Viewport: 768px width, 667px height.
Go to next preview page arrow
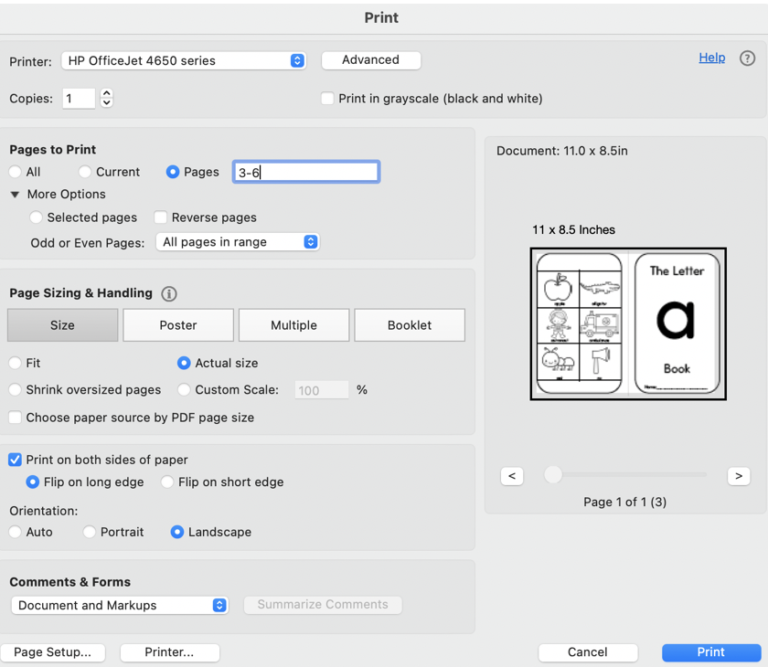(x=738, y=476)
